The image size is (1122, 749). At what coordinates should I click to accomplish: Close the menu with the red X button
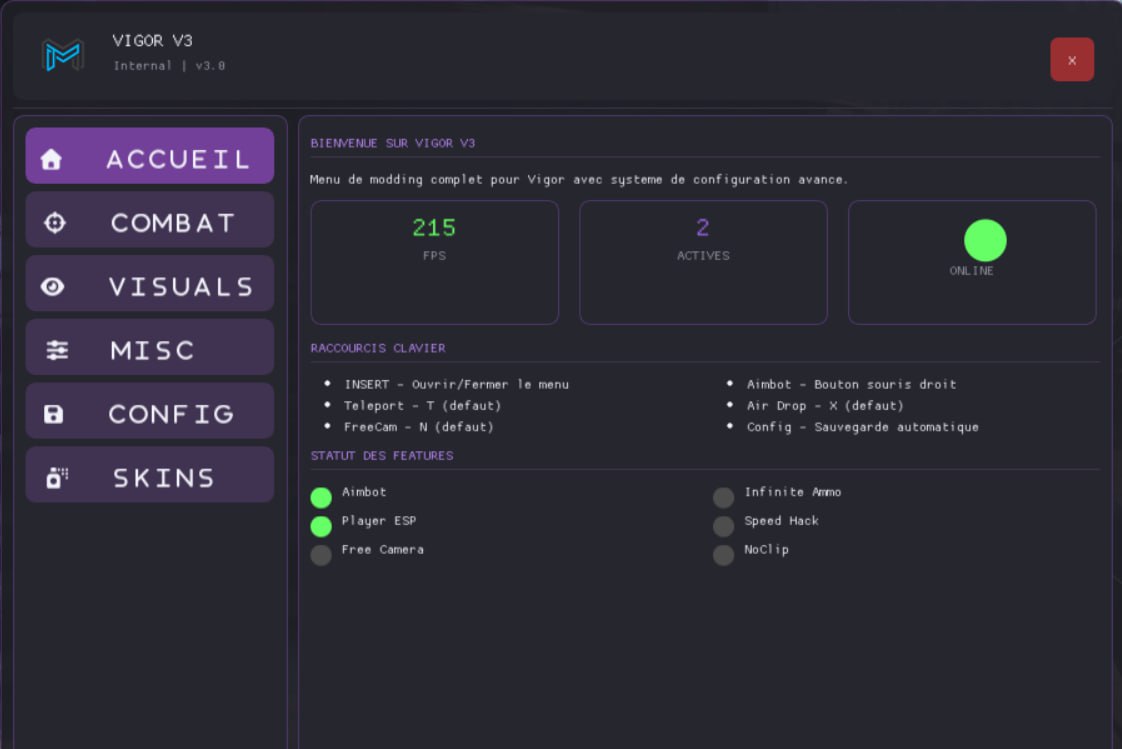point(1071,60)
